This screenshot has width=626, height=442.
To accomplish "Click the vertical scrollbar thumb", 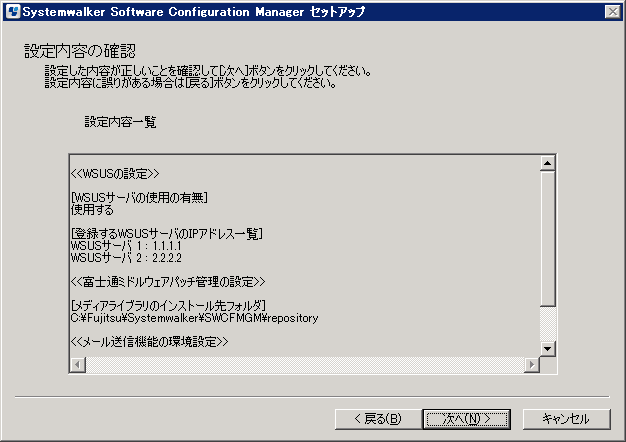I will point(547,239).
